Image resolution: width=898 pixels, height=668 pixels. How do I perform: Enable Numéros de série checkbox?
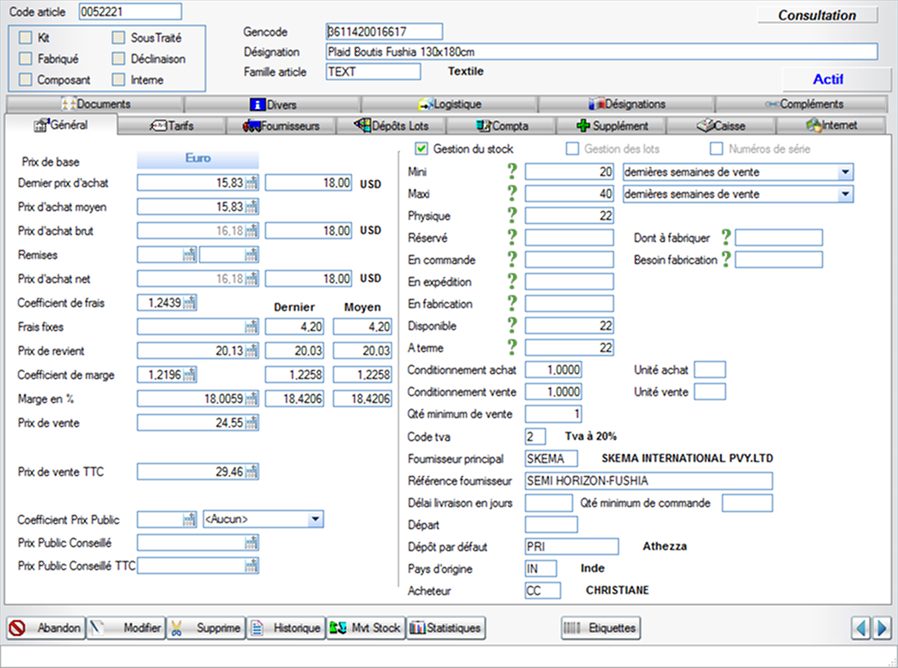(716, 149)
